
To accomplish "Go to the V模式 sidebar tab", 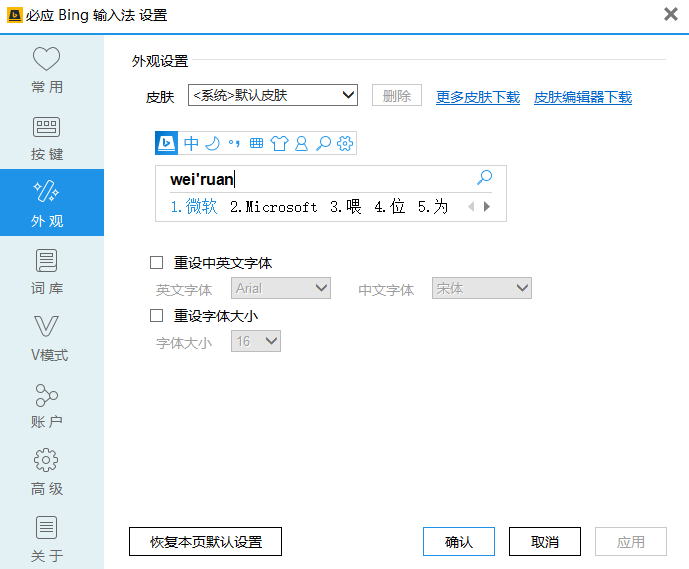I will [x=47, y=338].
